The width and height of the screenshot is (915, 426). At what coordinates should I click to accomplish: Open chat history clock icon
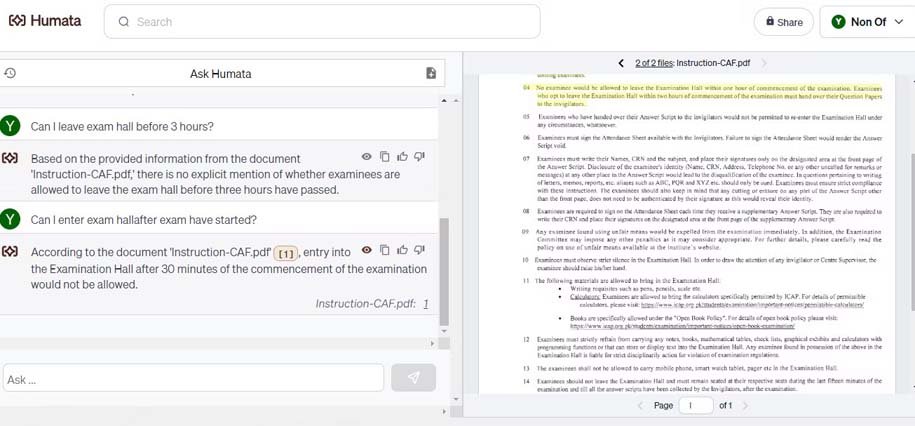click(x=9, y=73)
